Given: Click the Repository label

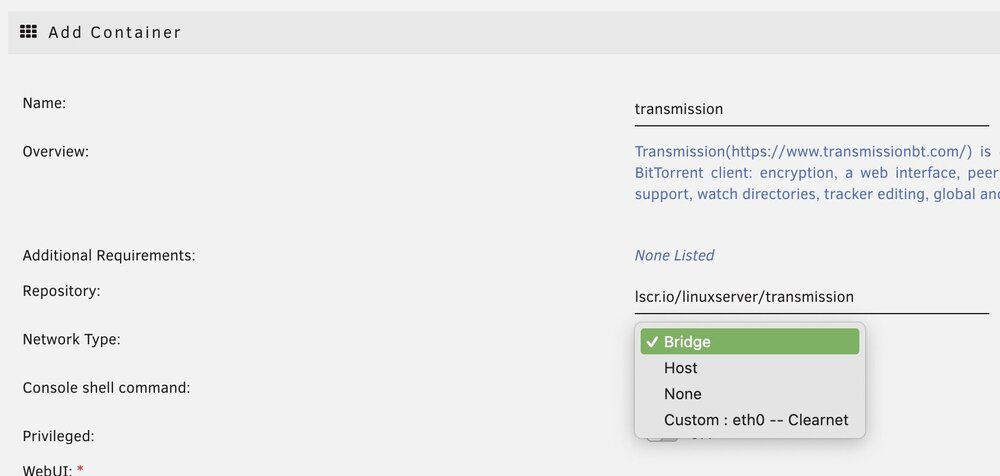Looking at the screenshot, I should (61, 291).
